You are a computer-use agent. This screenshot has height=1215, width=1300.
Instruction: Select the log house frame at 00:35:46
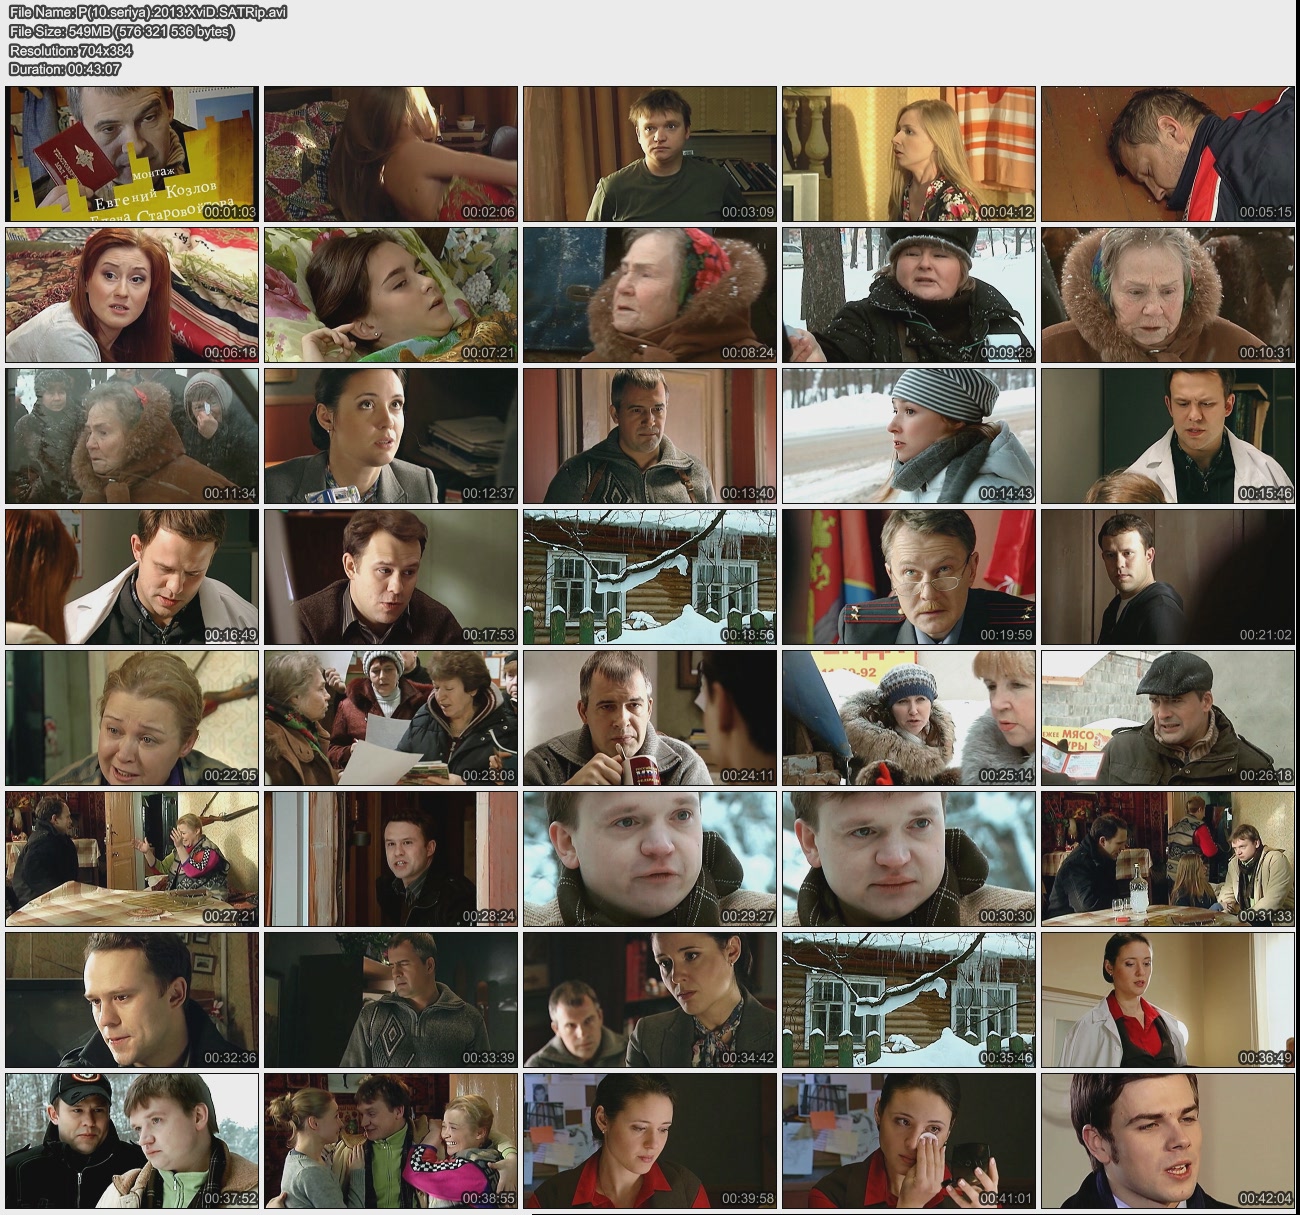(908, 1000)
